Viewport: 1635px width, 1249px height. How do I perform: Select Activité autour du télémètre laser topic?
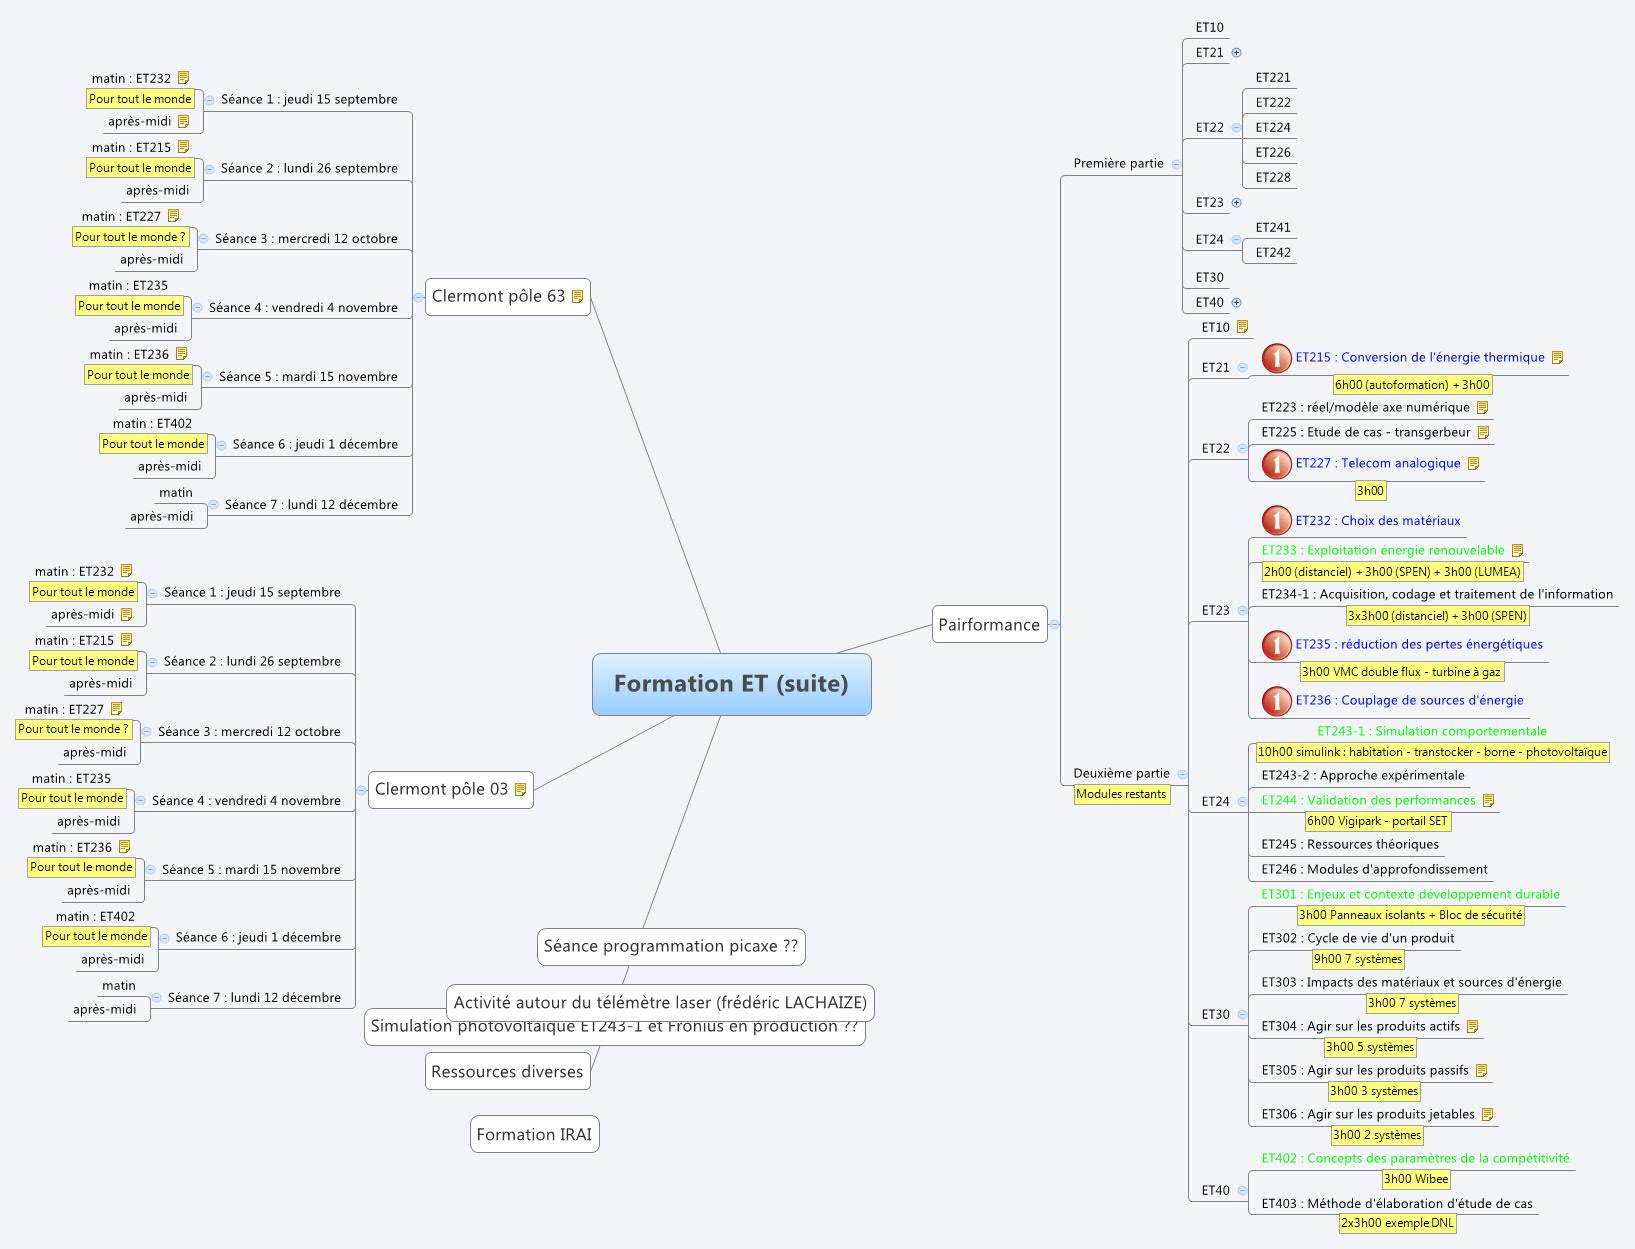pos(660,1003)
